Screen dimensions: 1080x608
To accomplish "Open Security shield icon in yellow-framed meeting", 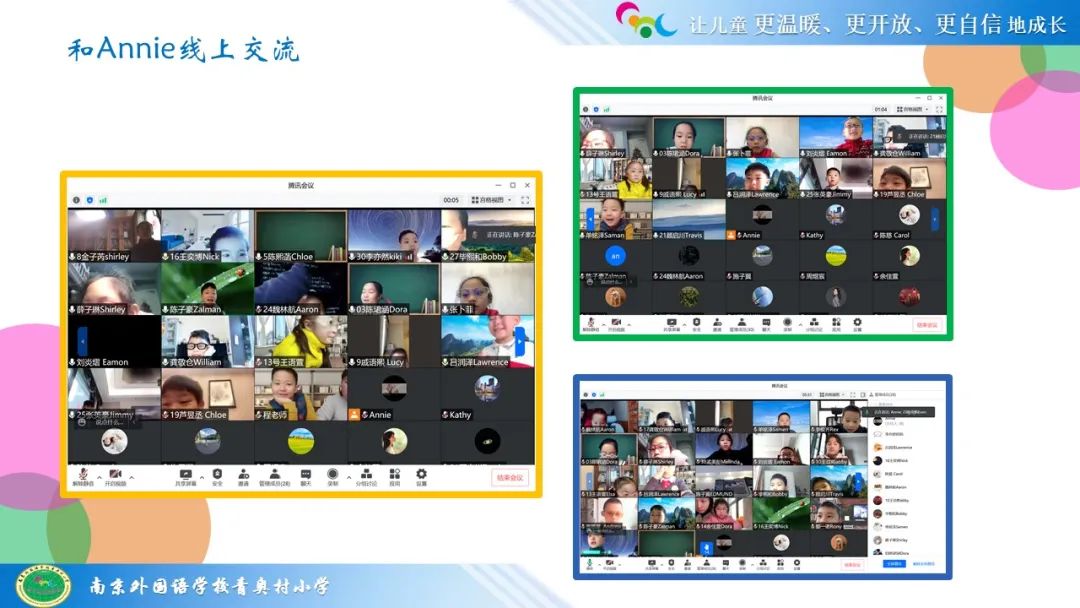I will pos(217,476).
